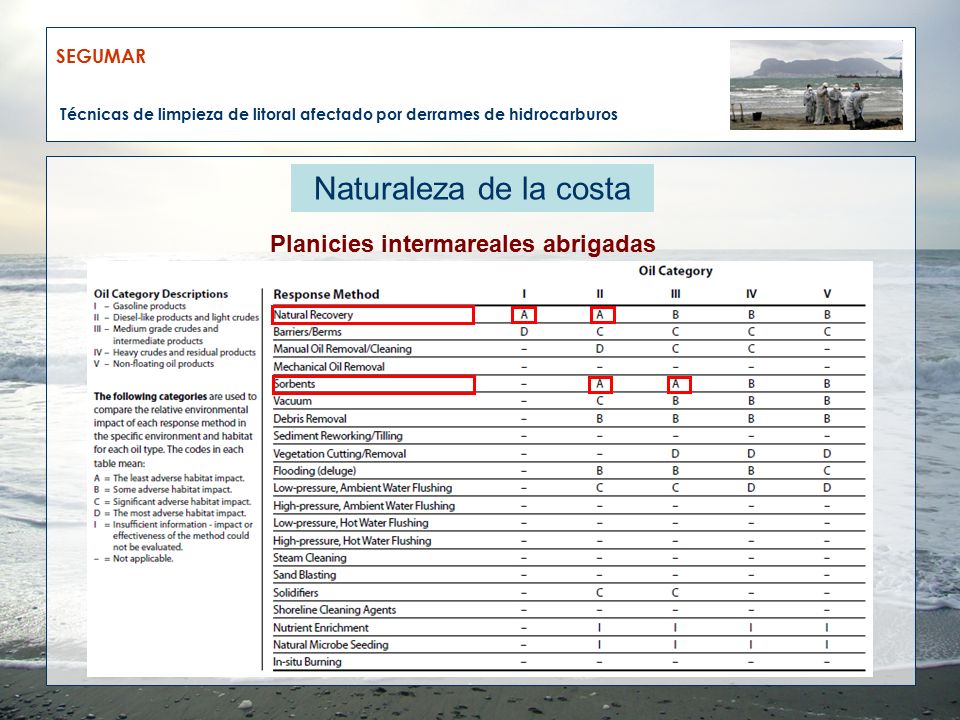Click the 'C' cell in Vacuum column II

click(600, 401)
